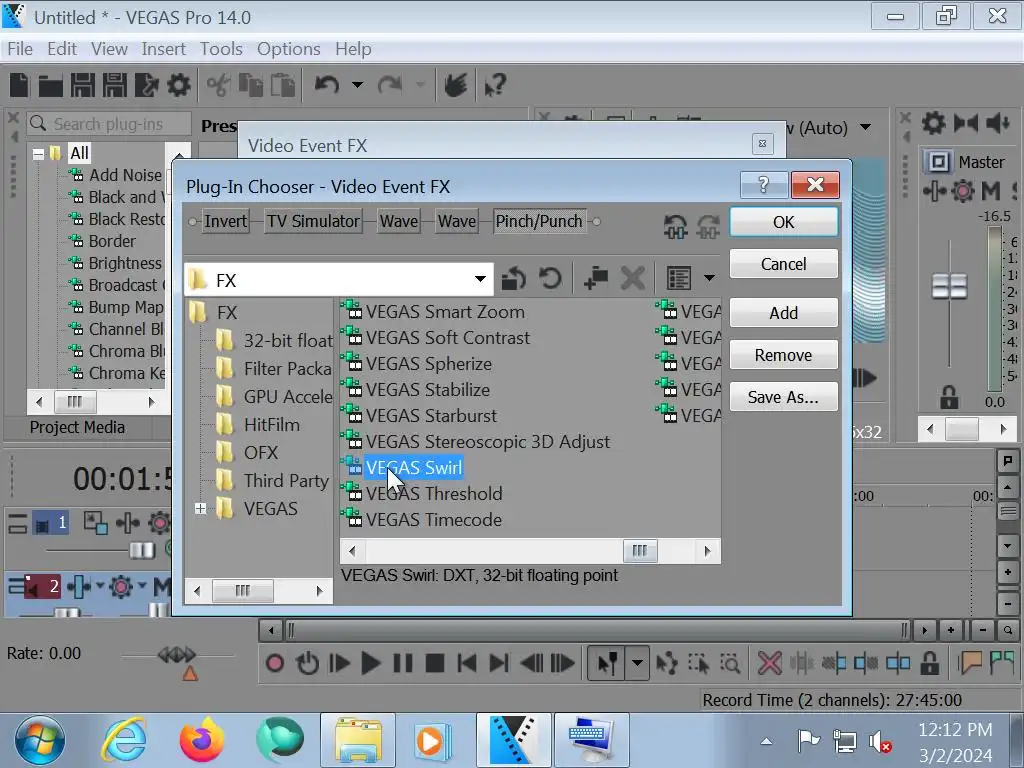Toggle Loop Playback in transport bar
The width and height of the screenshot is (1024, 768).
(x=307, y=664)
